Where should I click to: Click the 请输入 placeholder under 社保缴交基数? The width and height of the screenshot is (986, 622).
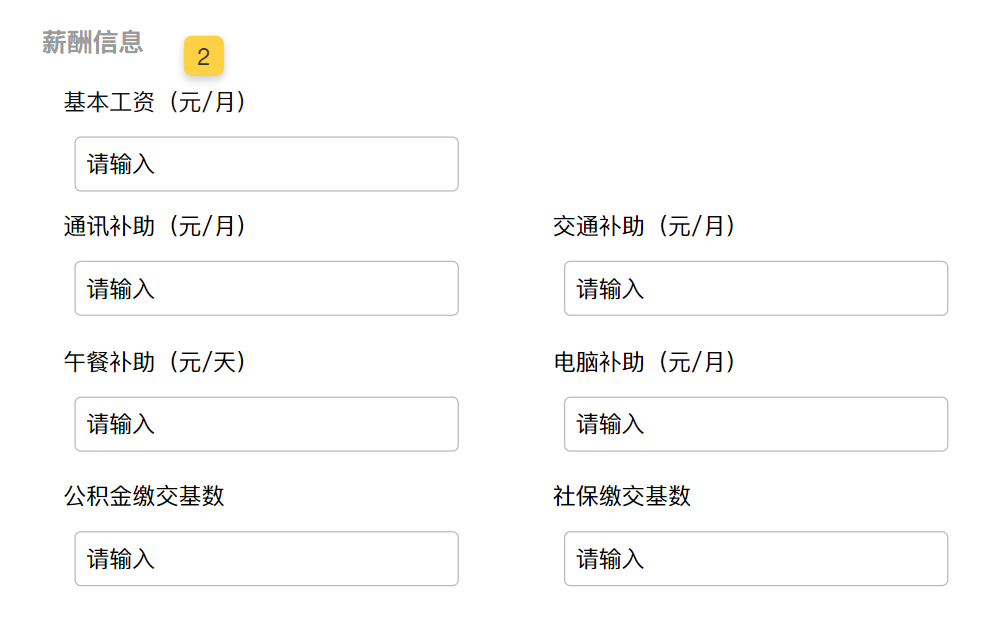(610, 560)
